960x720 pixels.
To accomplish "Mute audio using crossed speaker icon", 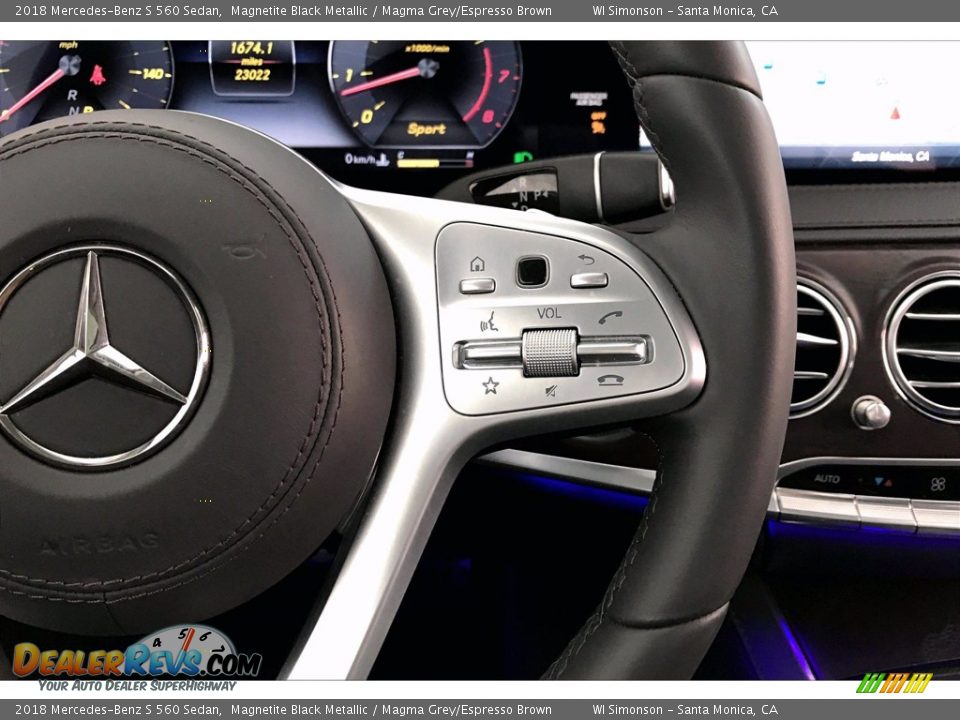I will pyautogui.click(x=551, y=391).
